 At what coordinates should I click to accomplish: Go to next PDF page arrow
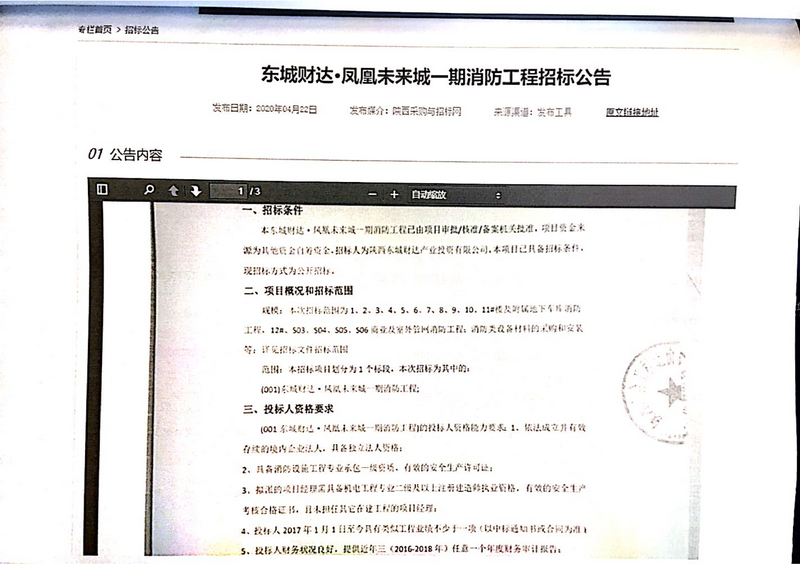click(196, 190)
